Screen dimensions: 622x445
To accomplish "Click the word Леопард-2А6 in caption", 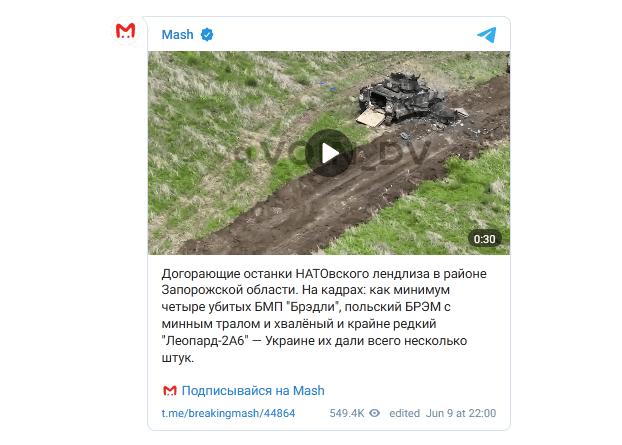I will (207, 341).
